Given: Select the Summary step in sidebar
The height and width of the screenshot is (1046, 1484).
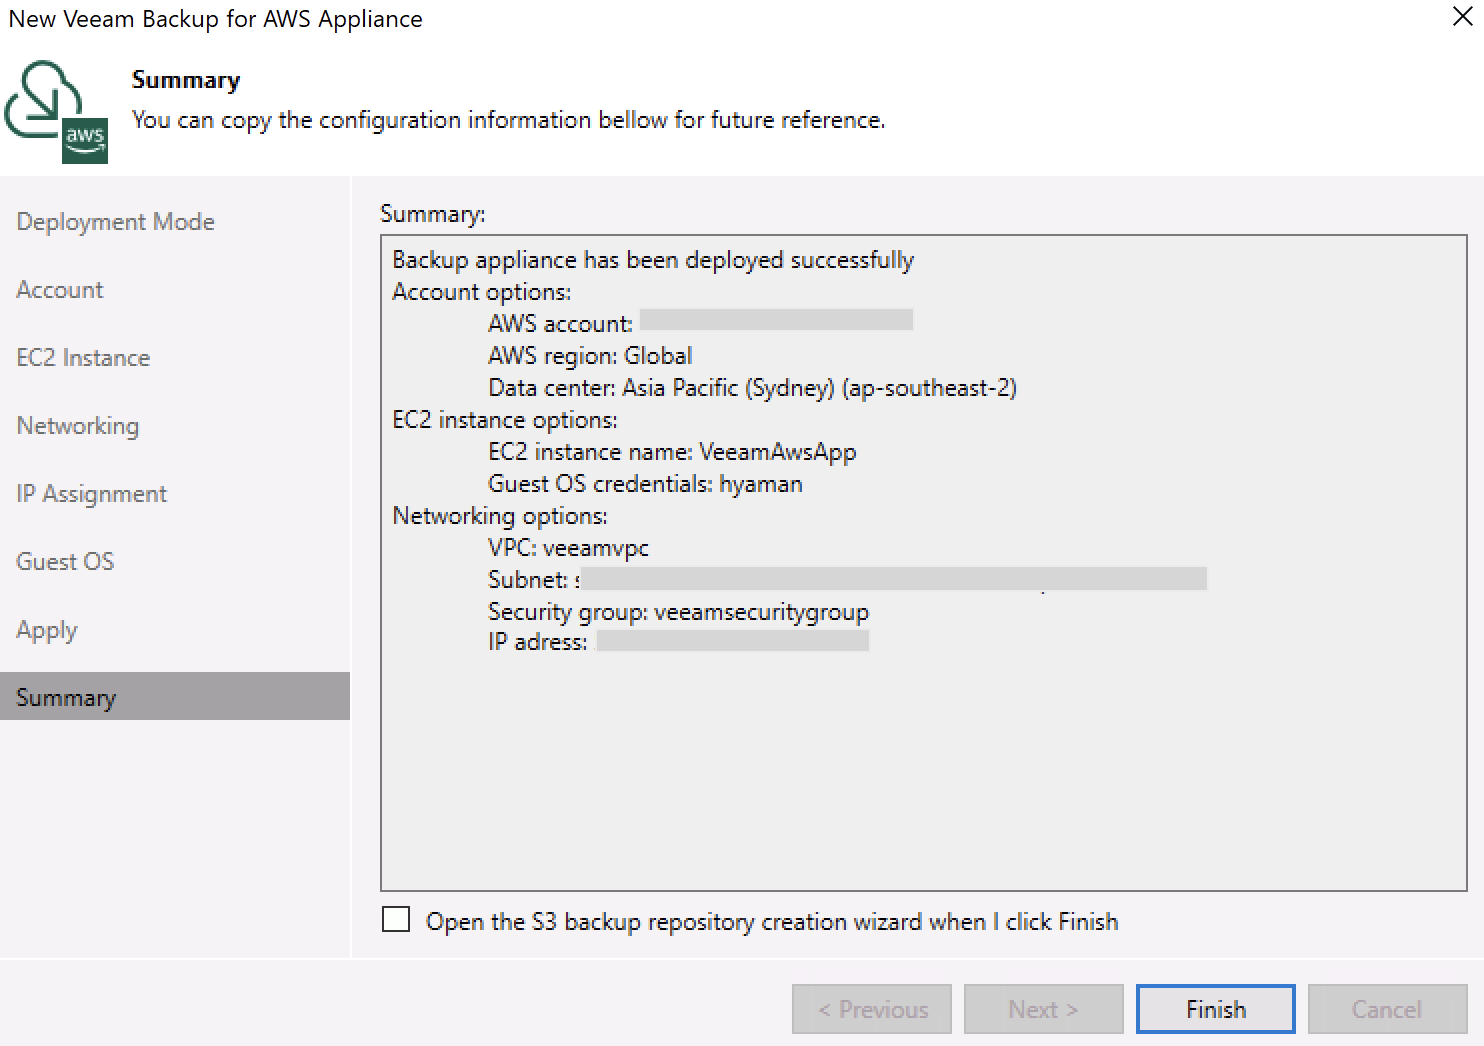Looking at the screenshot, I should click(x=66, y=698).
